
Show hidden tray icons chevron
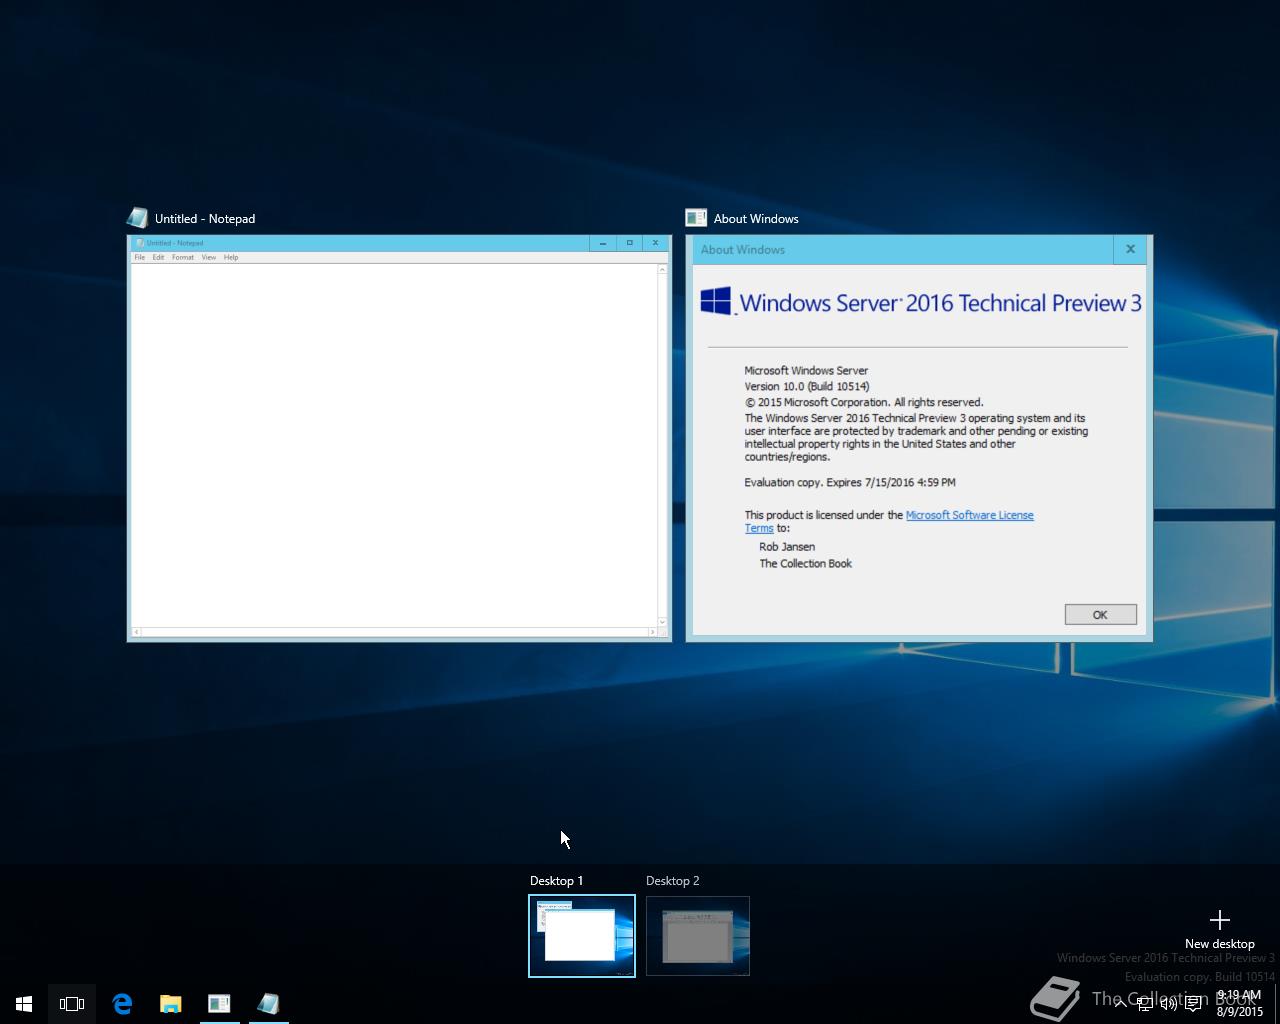pyautogui.click(x=1120, y=1004)
